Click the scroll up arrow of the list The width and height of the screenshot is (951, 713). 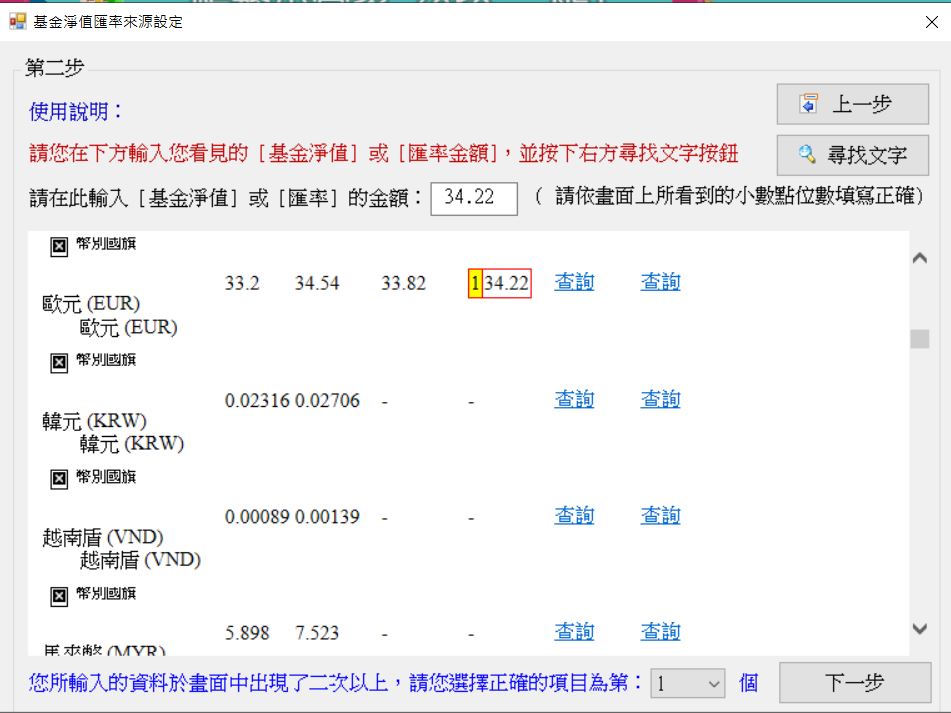coord(919,258)
